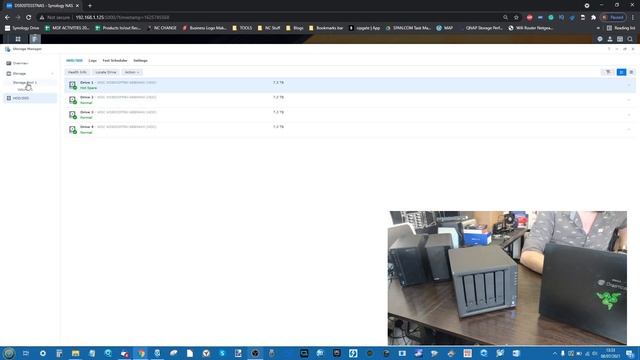The height and width of the screenshot is (360, 640).
Task: Click the DSM search magnifier icon
Action: coord(630,39)
